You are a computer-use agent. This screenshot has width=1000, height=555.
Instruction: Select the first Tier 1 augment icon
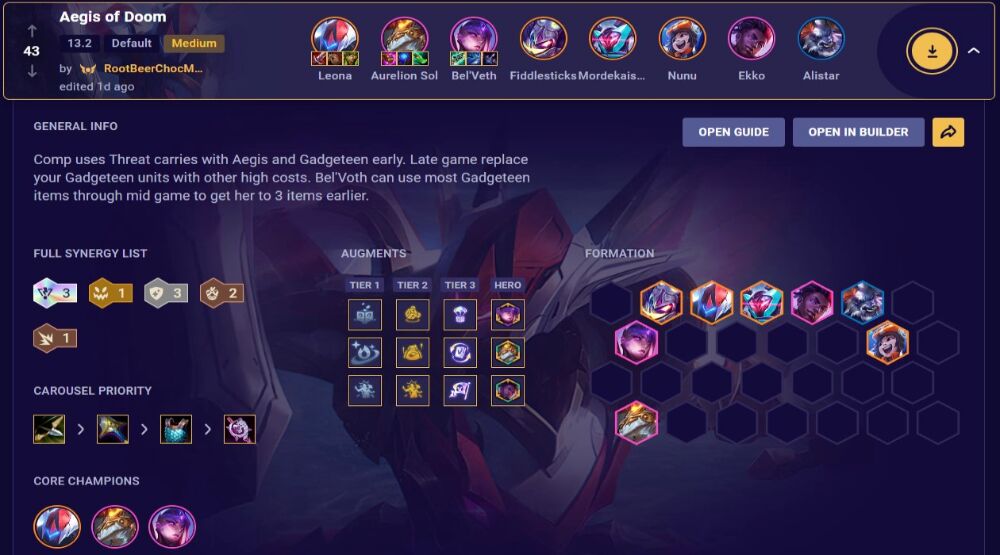point(365,314)
